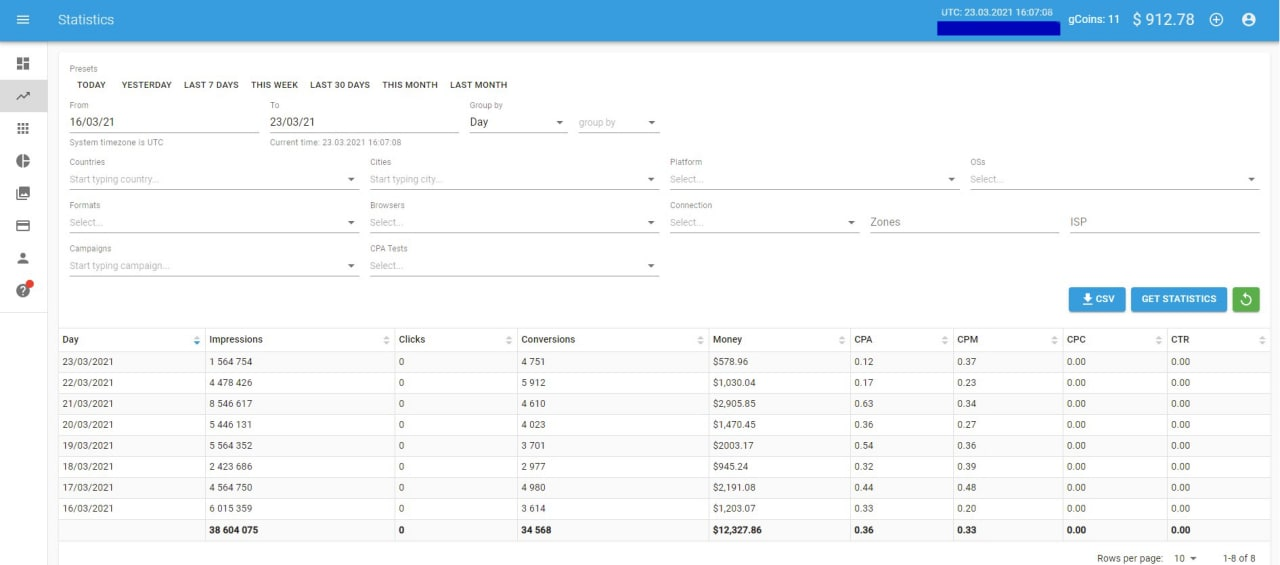Sort by CPC column arrows
1280x565 pixels.
[1159, 341]
